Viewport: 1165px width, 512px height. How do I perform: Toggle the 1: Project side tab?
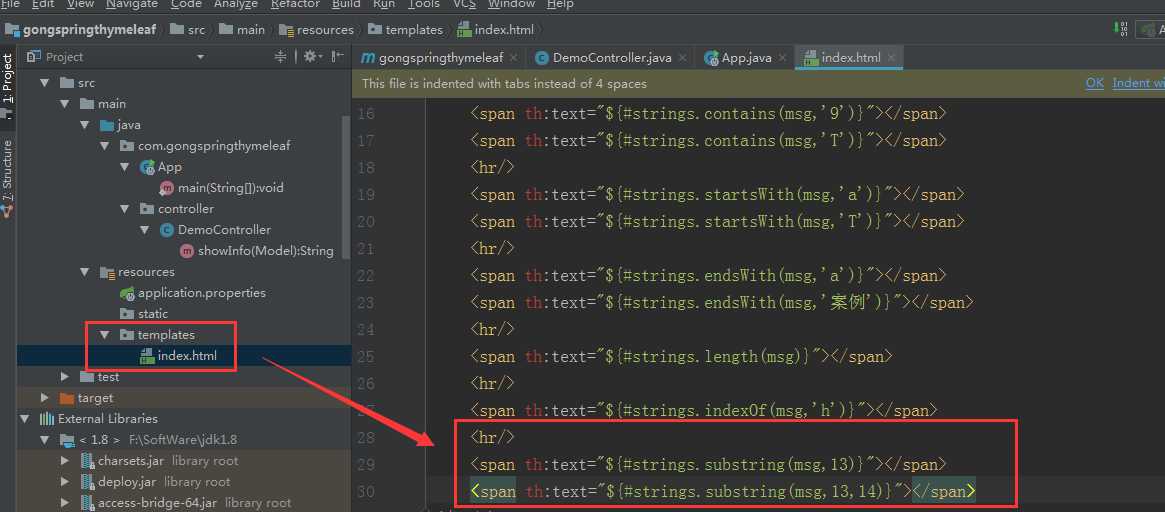click(7, 78)
